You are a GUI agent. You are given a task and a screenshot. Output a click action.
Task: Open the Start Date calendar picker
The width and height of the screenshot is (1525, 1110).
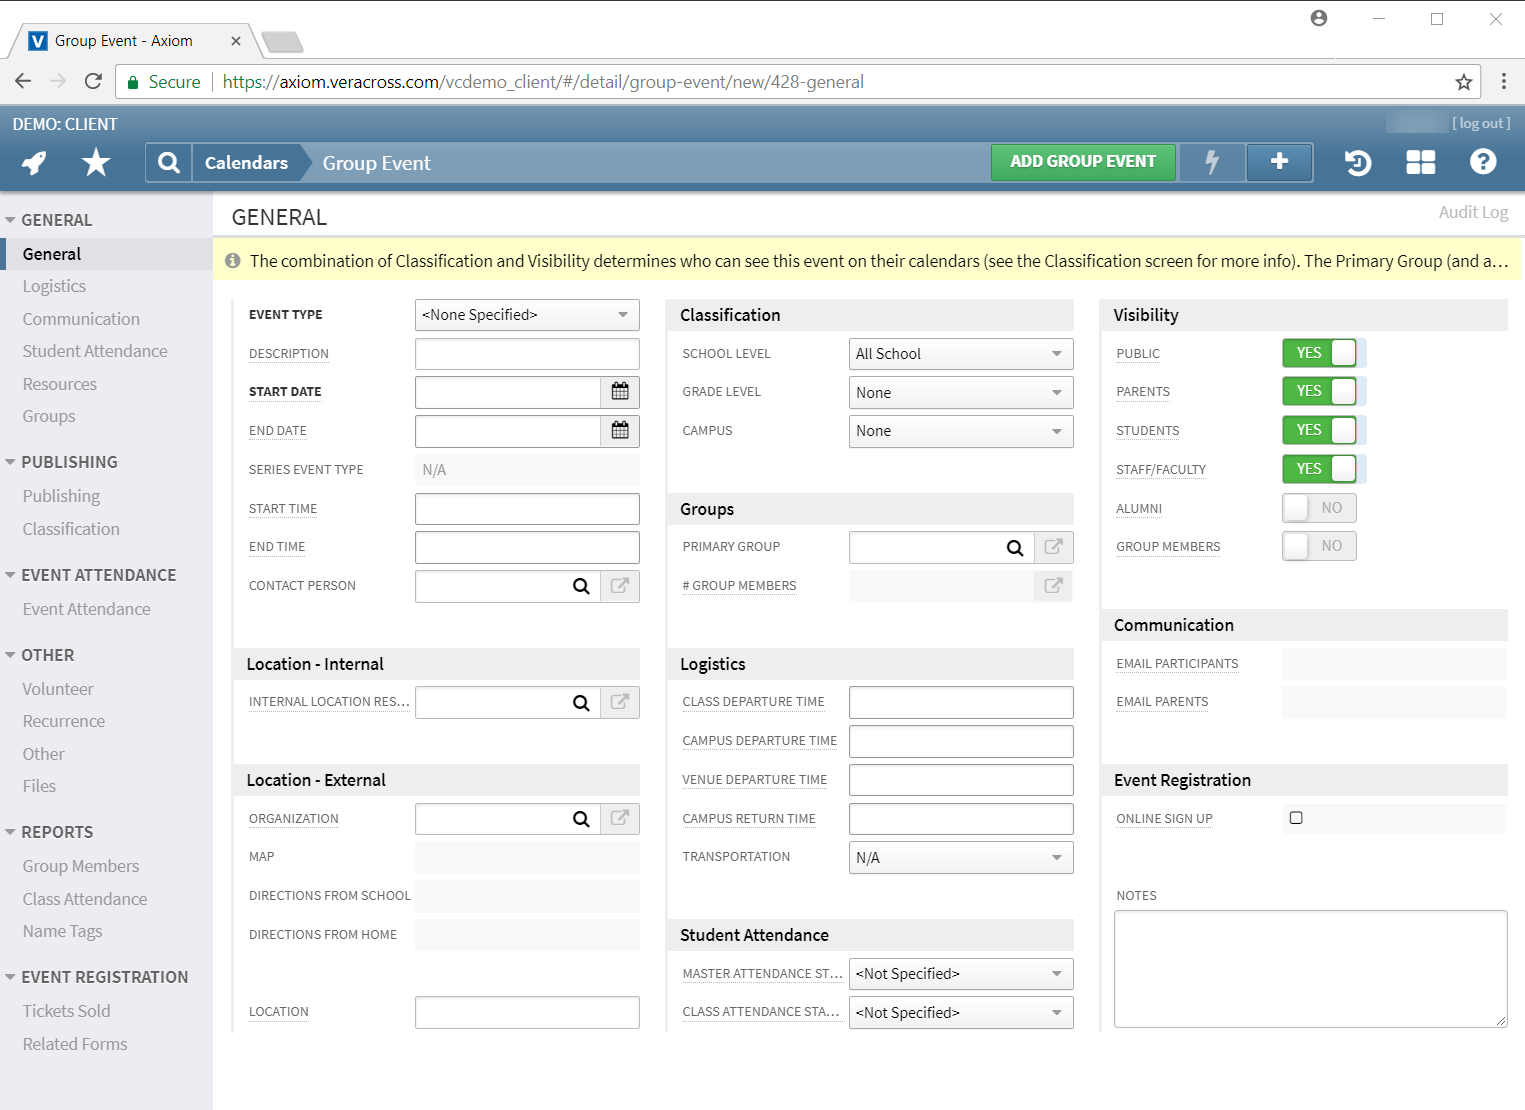coord(620,392)
